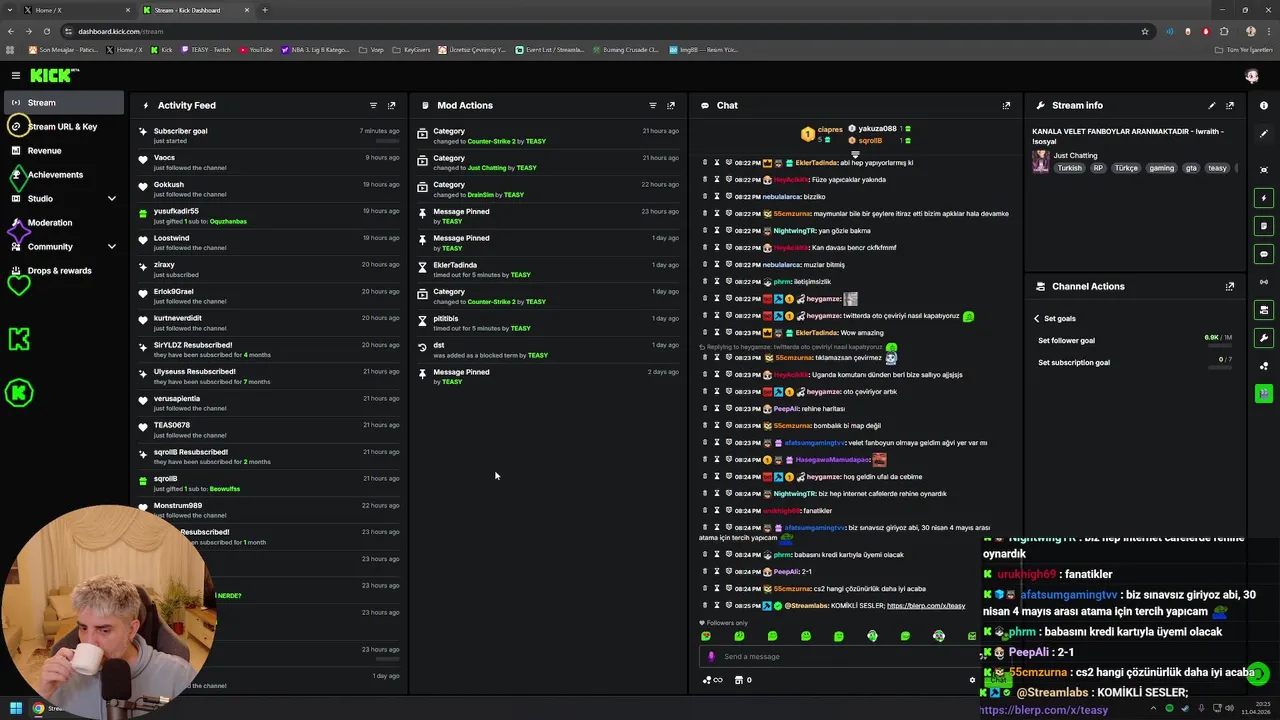Open the YouTube bookmark
Image resolution: width=1280 pixels, height=720 pixels.
click(256, 50)
